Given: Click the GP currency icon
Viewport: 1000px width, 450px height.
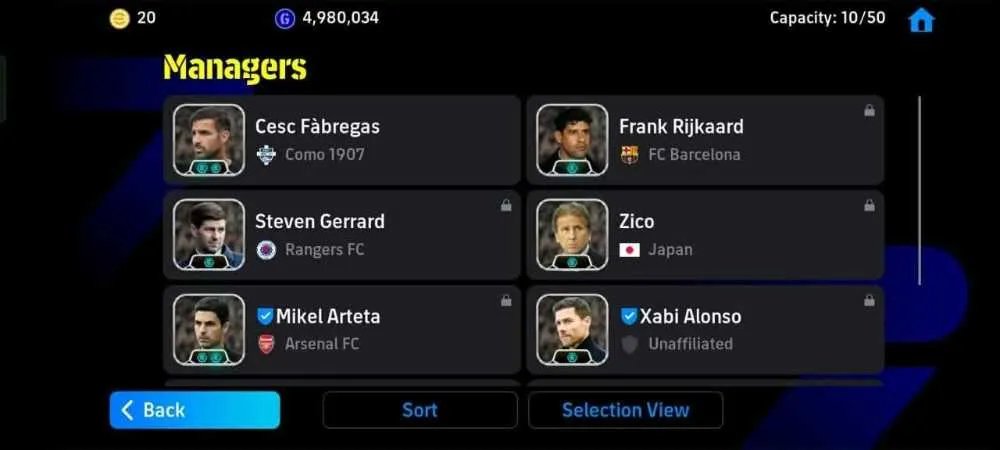Looking at the screenshot, I should point(284,18).
